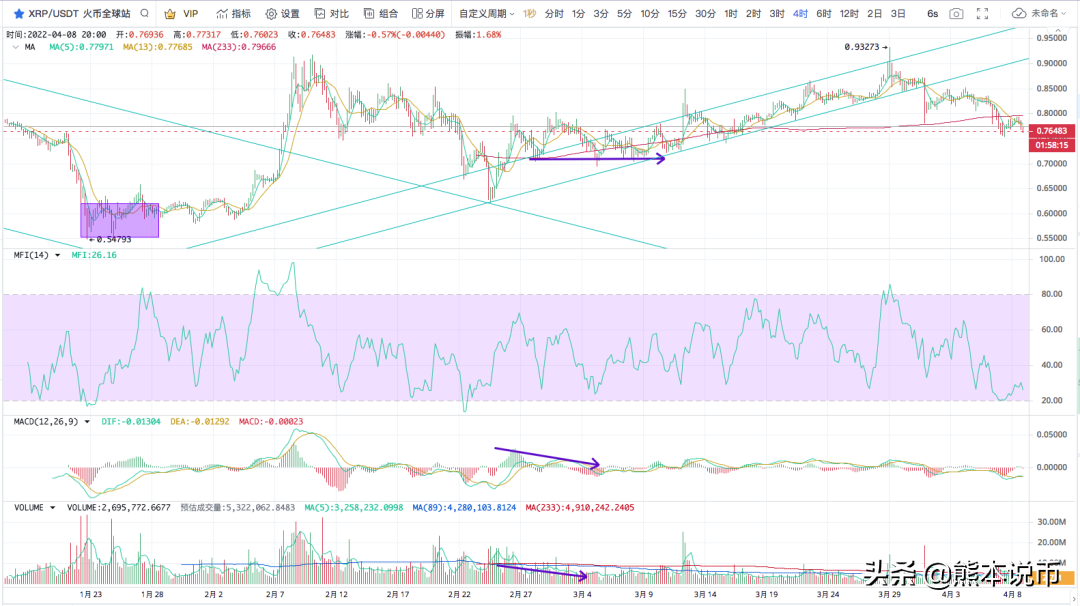Click the 组合 combination tool
The width and height of the screenshot is (1080, 606).
click(x=381, y=14)
